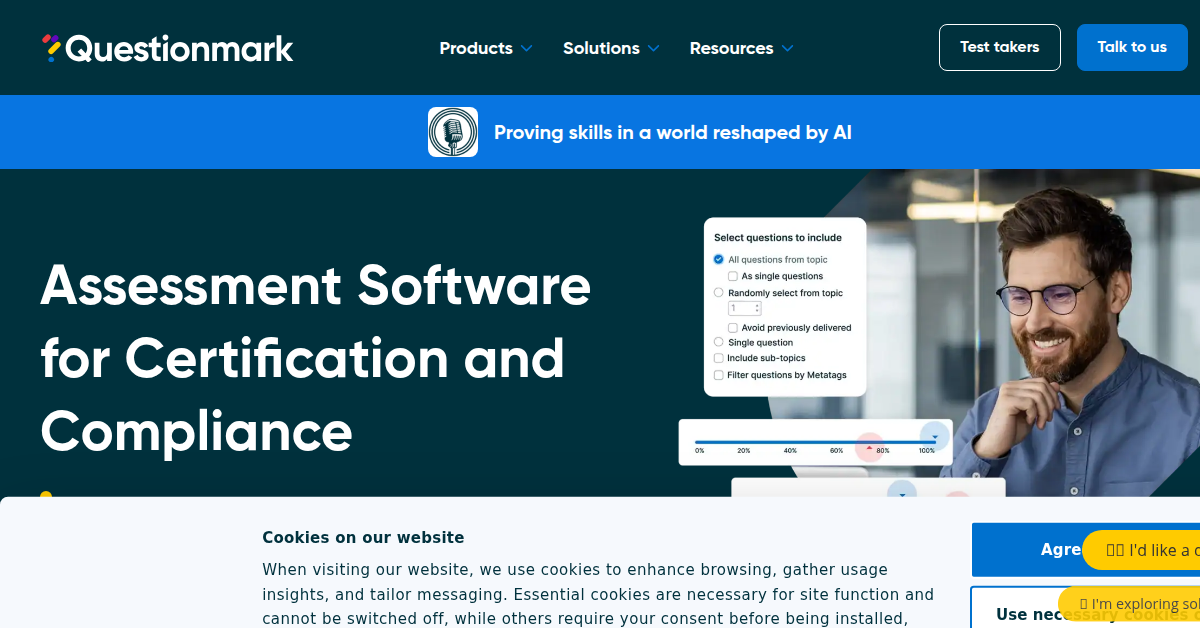Viewport: 1200px width, 628px height.
Task: Click the Questionmark logo
Action: click(167, 48)
